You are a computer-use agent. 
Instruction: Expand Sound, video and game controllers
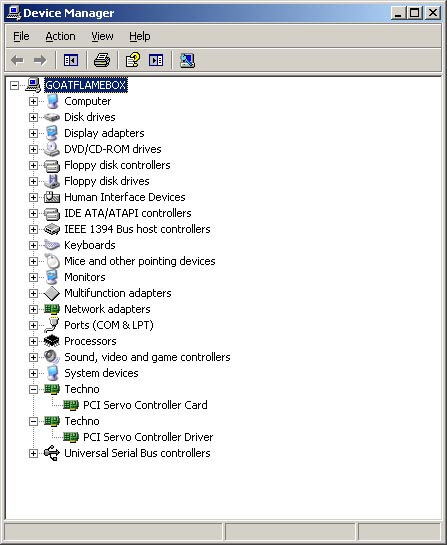click(x=33, y=357)
